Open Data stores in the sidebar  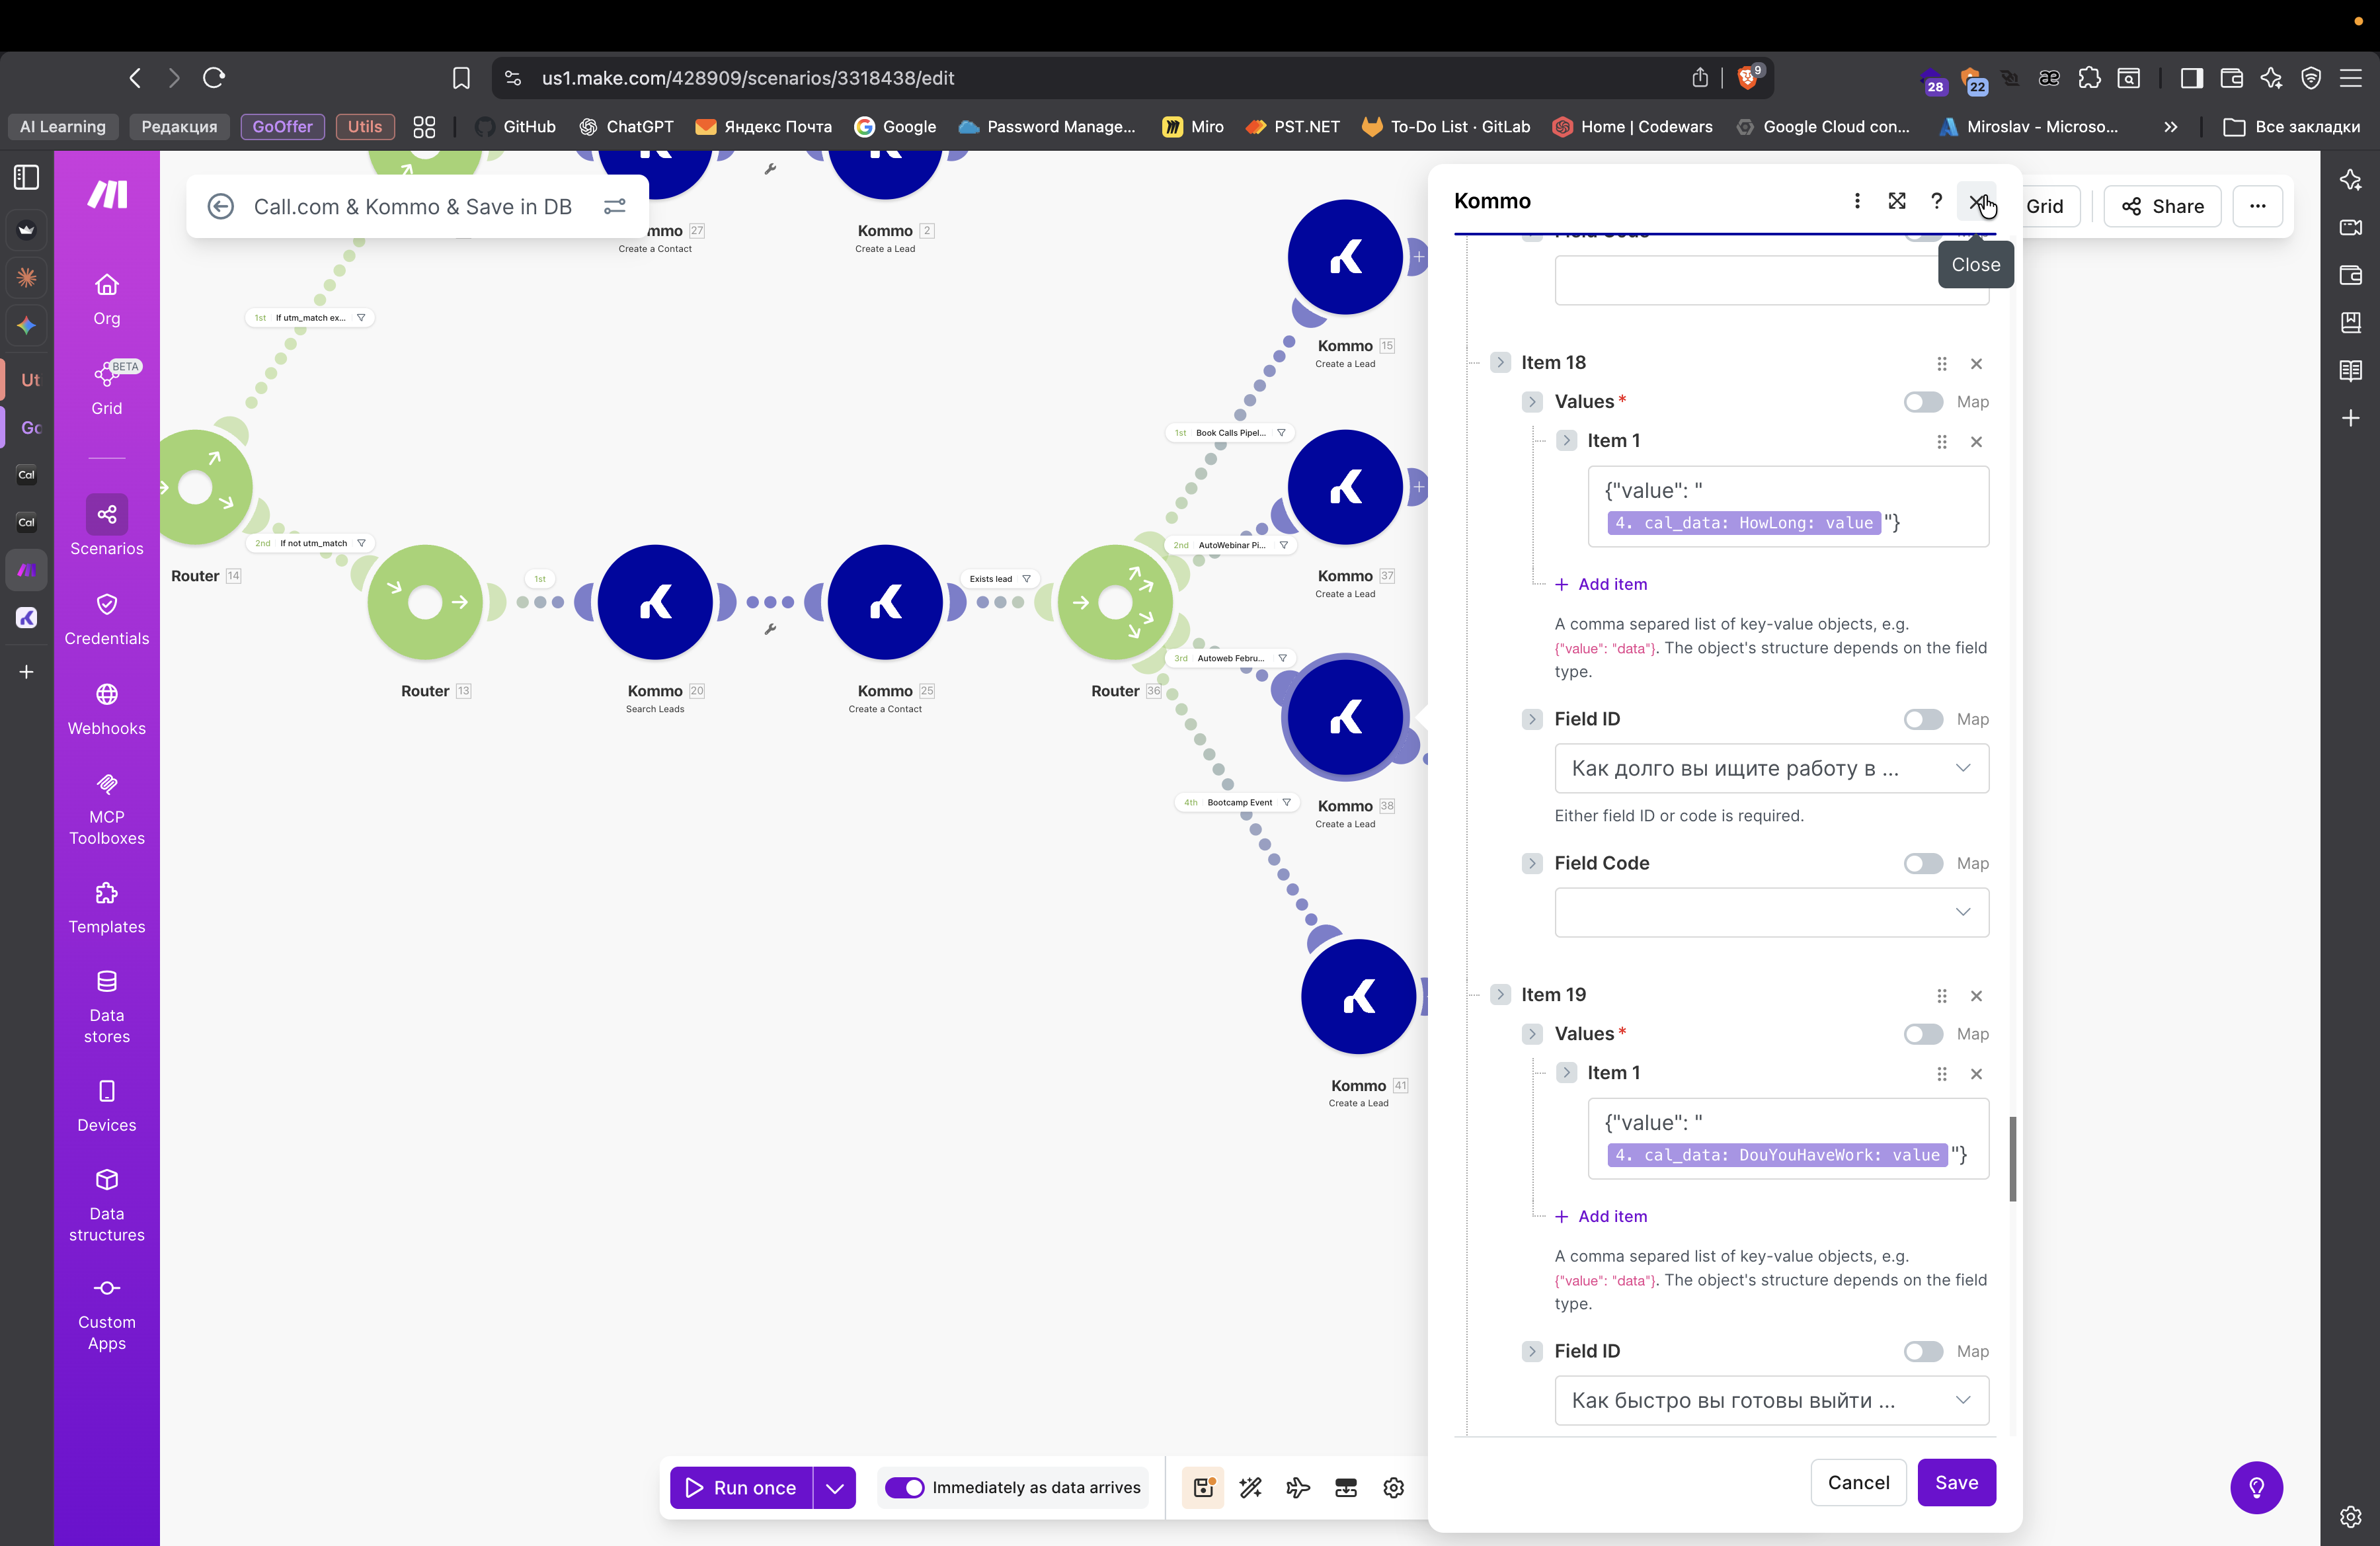pos(106,1006)
